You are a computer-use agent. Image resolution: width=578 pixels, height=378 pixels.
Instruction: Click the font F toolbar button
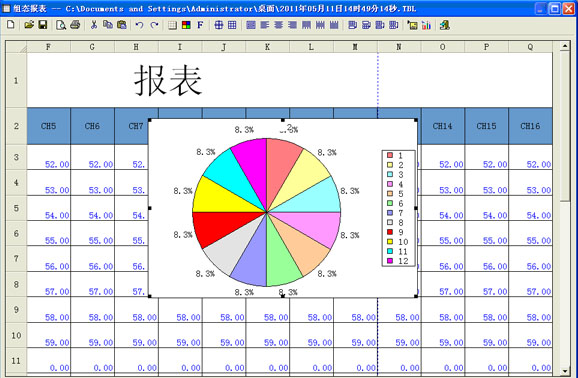[x=200, y=25]
